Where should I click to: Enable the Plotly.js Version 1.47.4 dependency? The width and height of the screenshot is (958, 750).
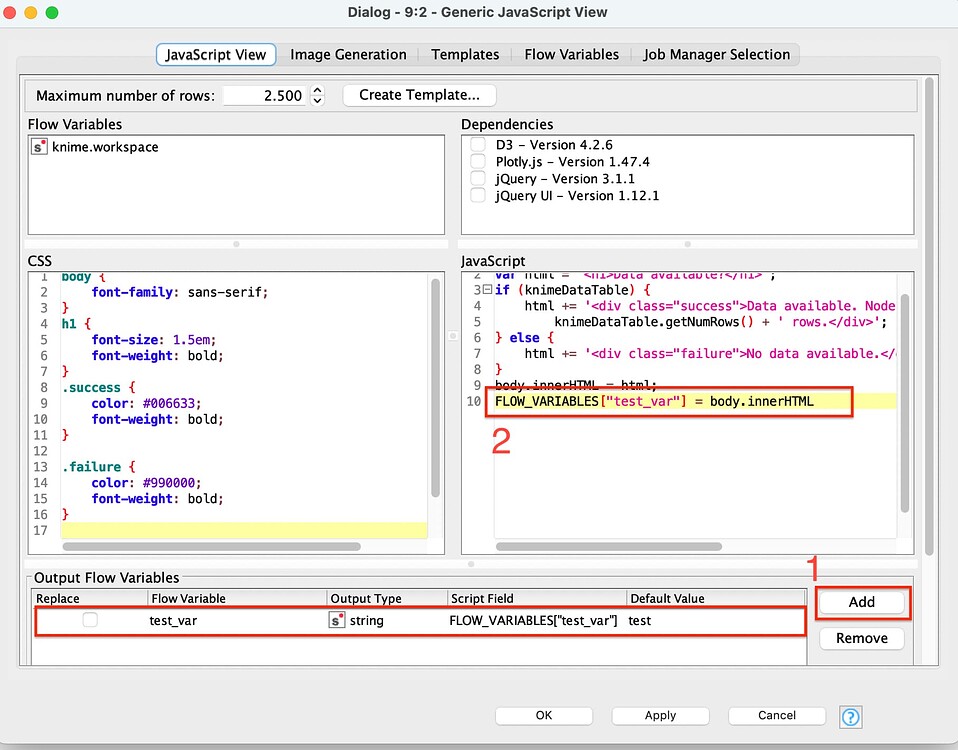pyautogui.click(x=478, y=161)
